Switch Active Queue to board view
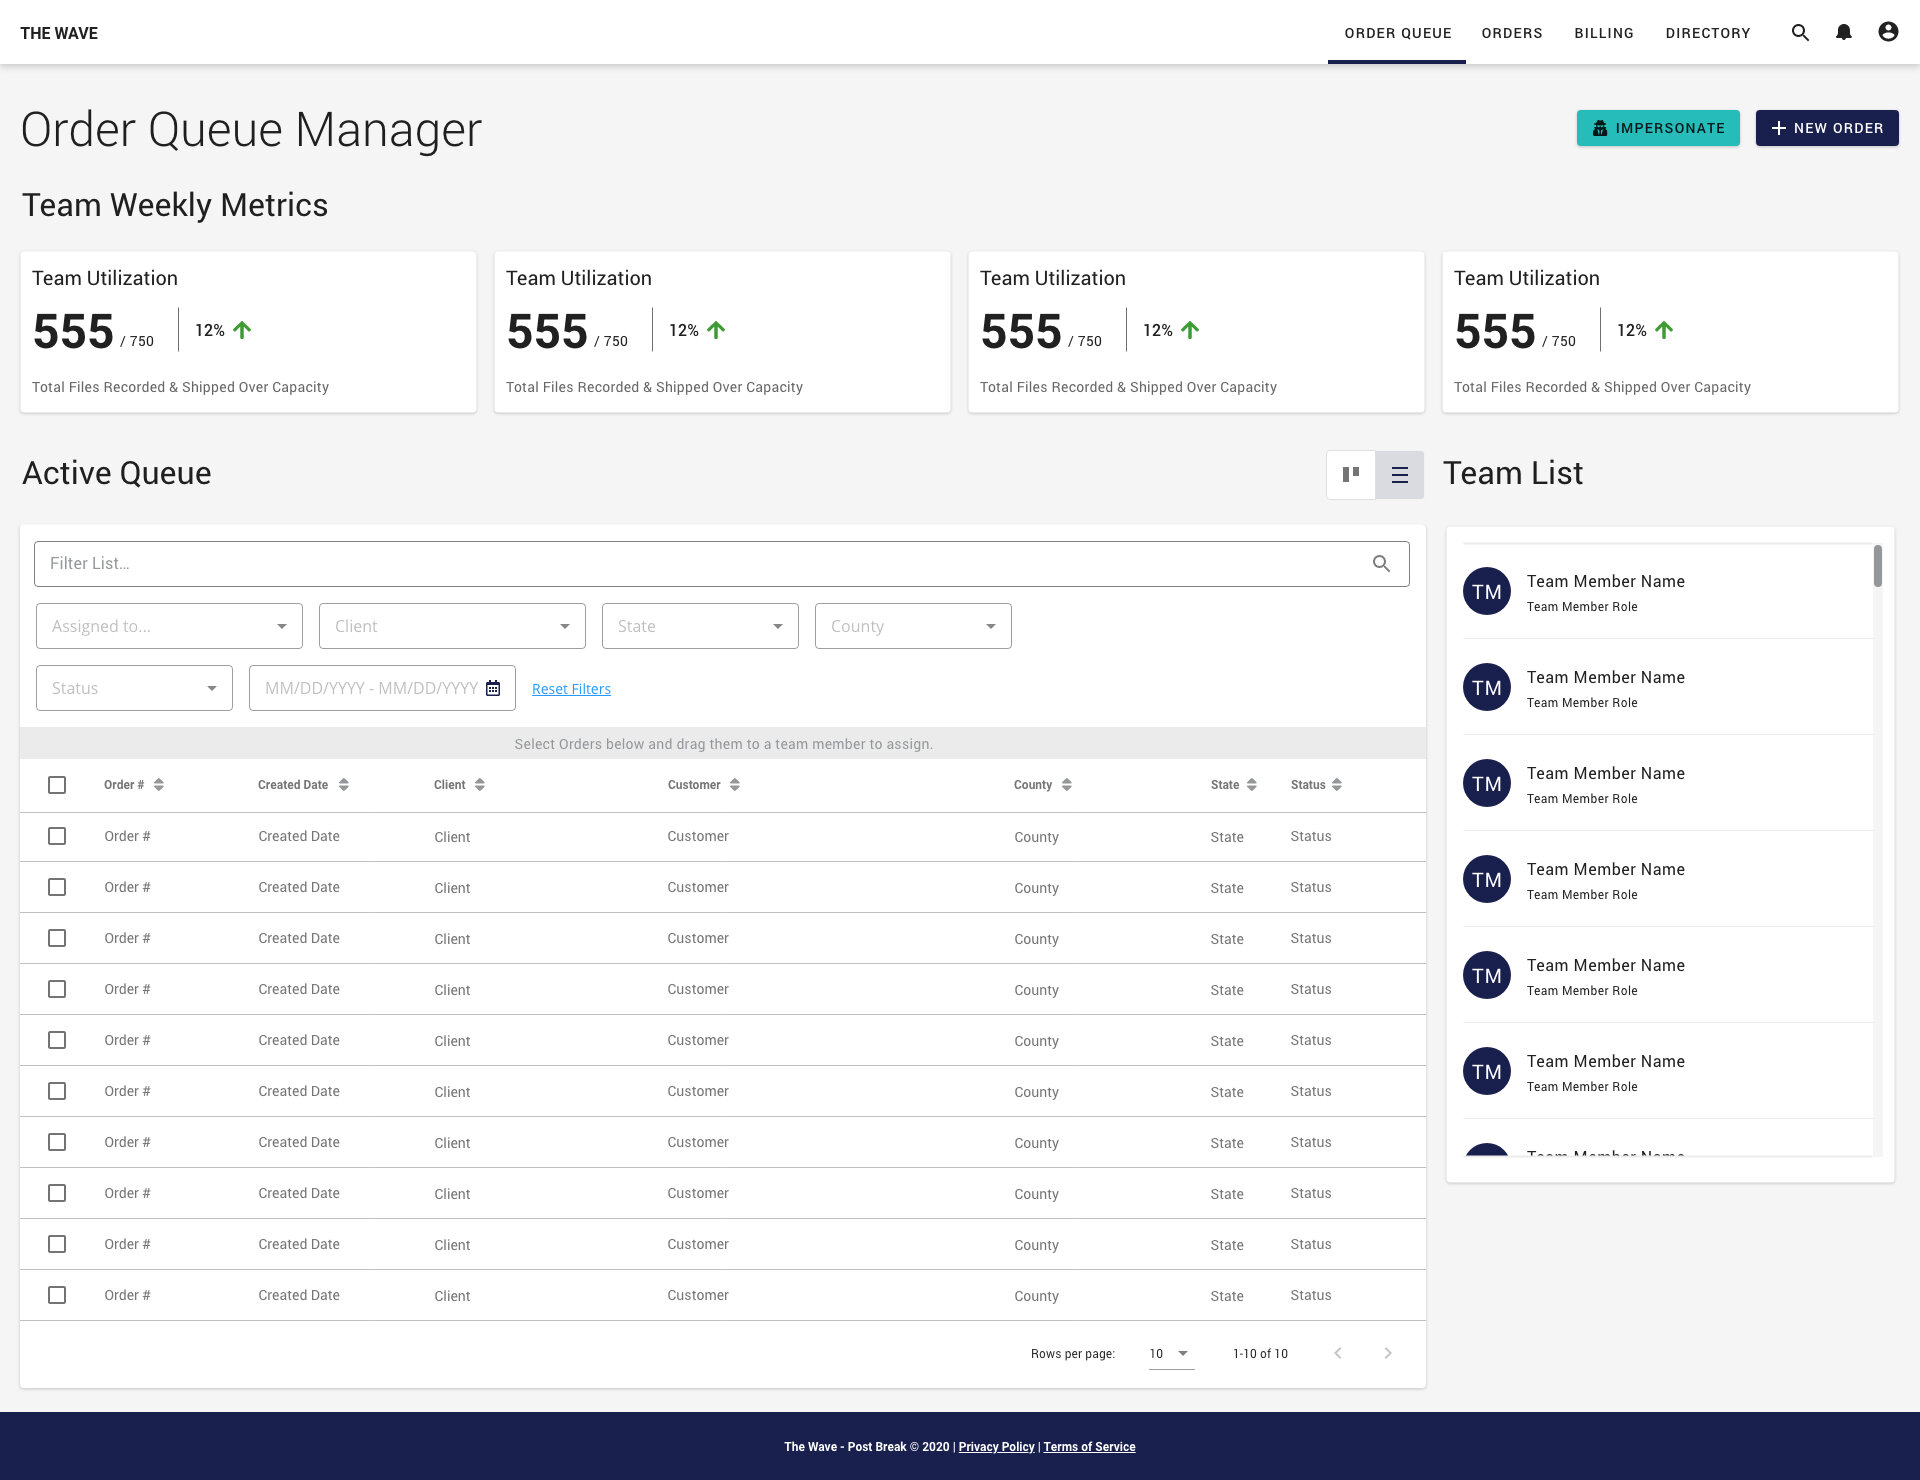This screenshot has width=1920, height=1480. point(1351,475)
